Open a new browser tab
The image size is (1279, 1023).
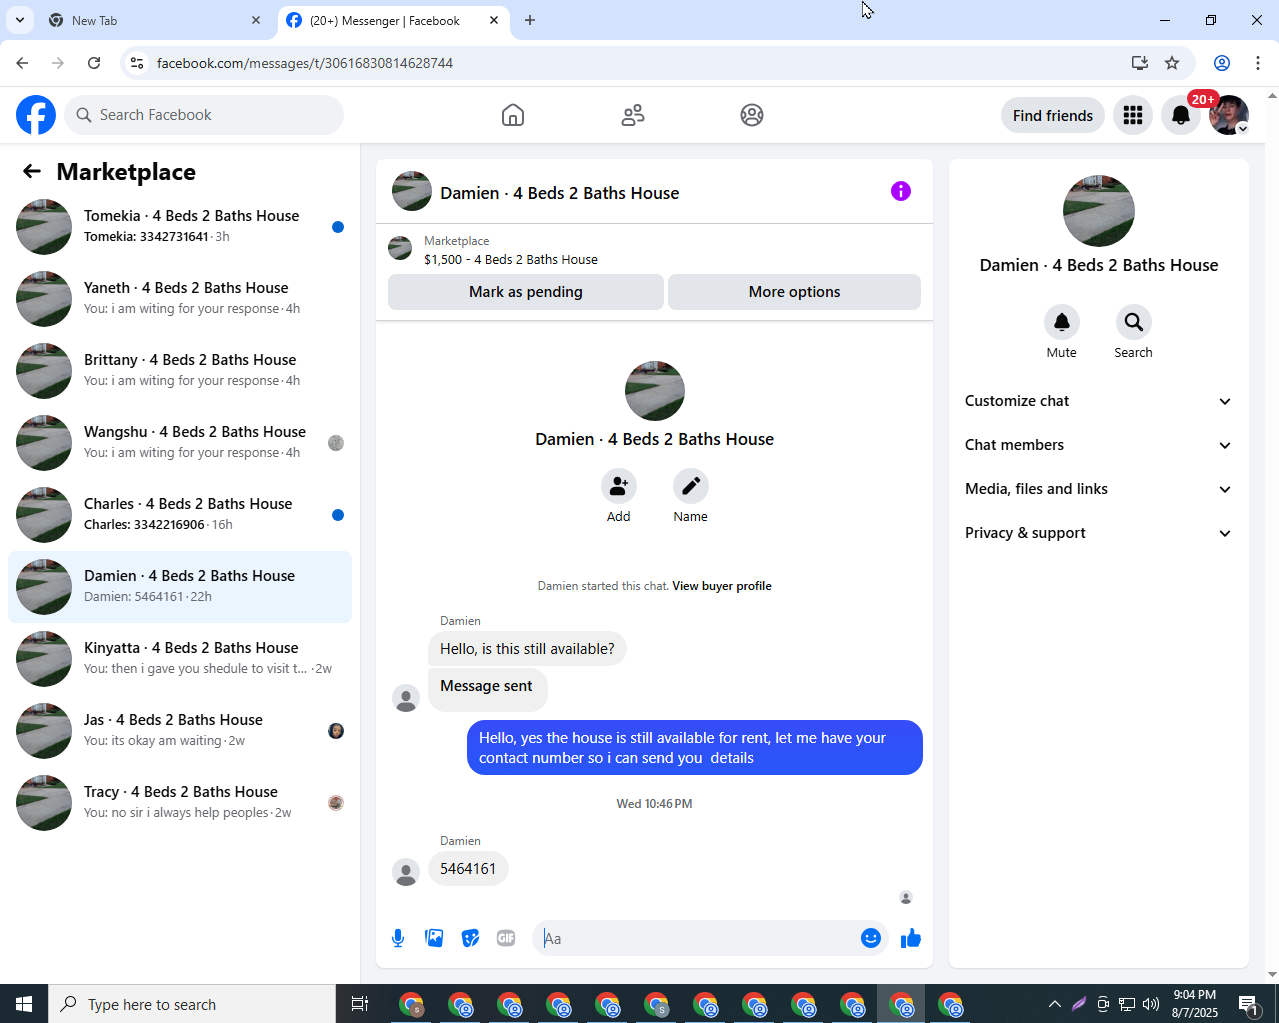[530, 20]
